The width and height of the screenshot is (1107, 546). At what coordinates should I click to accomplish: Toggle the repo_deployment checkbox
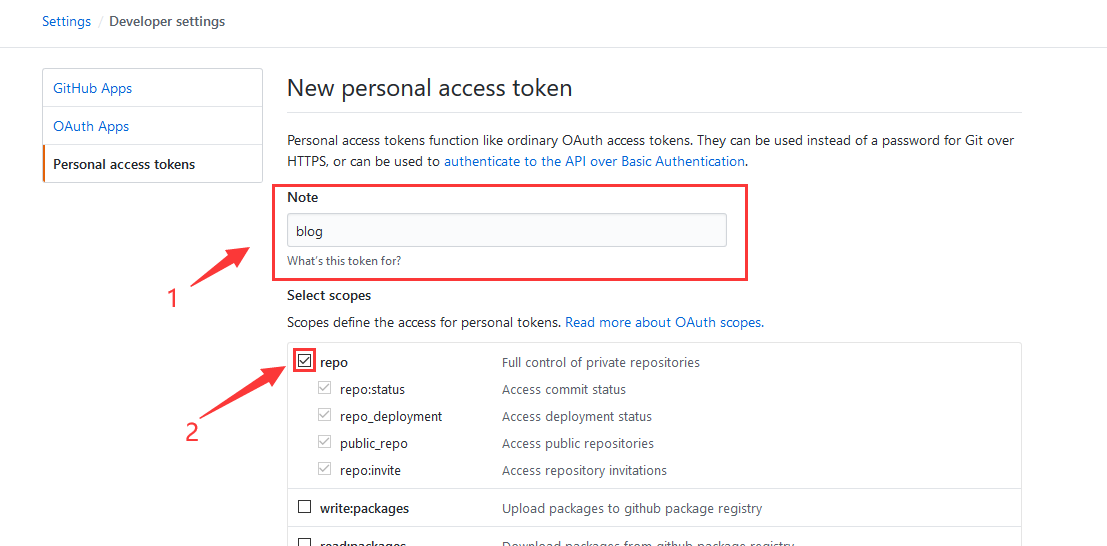pyautogui.click(x=324, y=415)
